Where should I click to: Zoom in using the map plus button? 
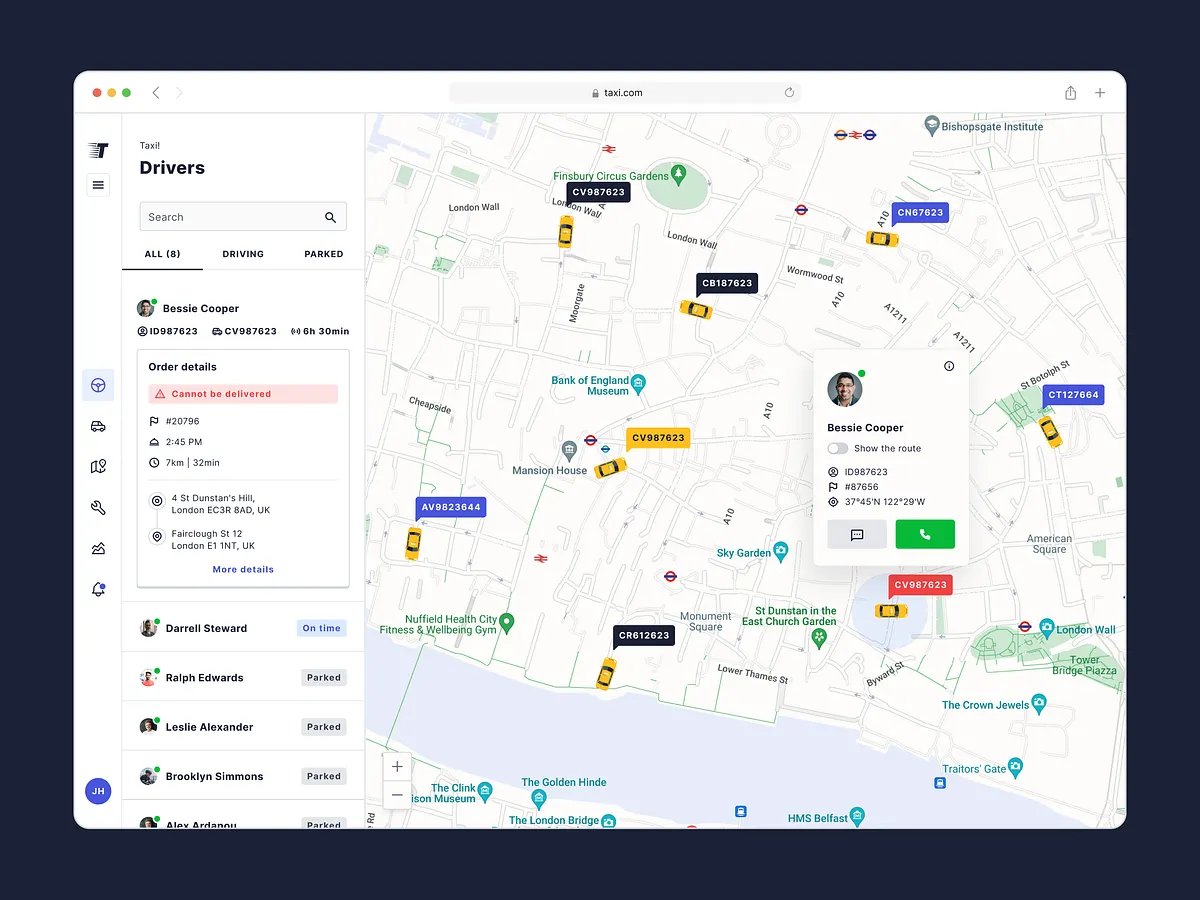click(396, 765)
